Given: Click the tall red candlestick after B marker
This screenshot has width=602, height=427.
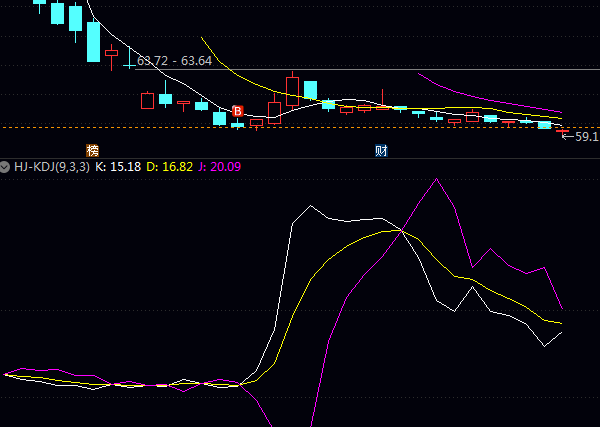Looking at the screenshot, I should point(293,90).
